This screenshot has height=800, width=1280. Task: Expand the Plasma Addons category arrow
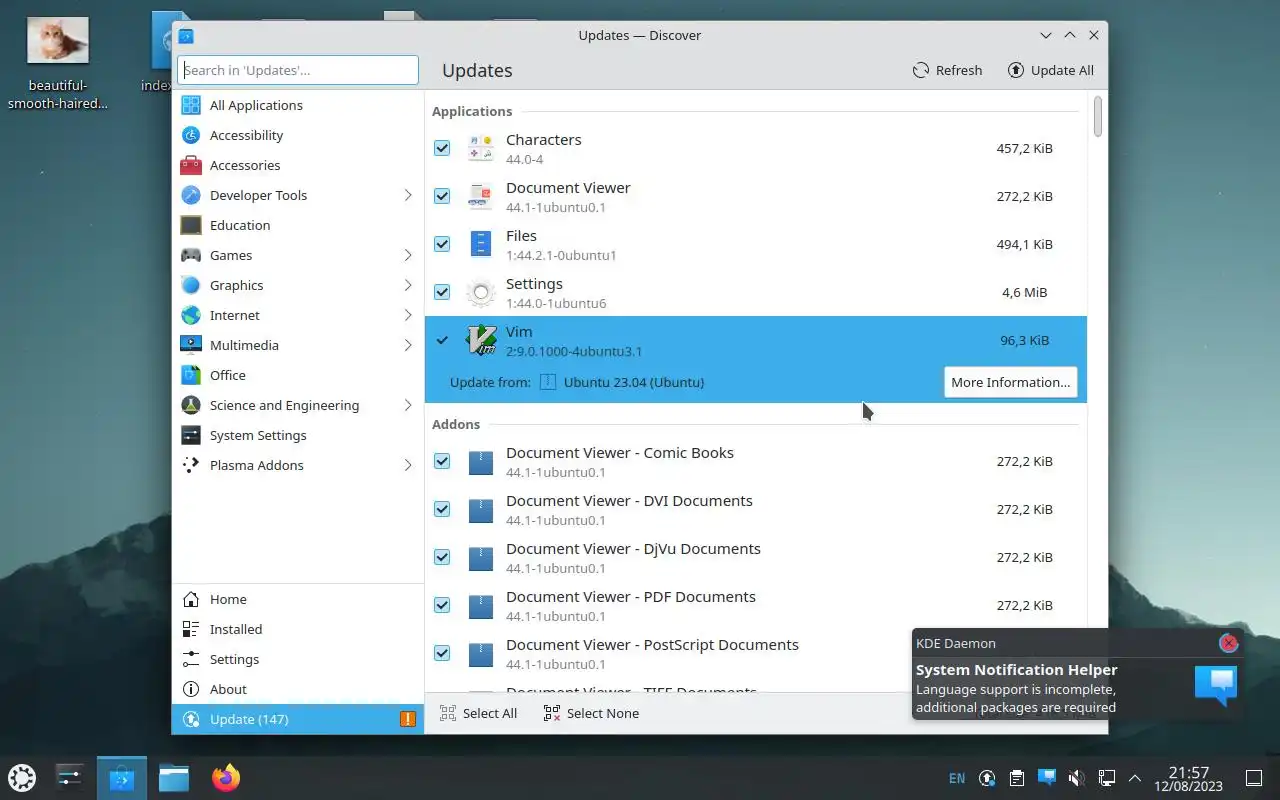coord(408,465)
